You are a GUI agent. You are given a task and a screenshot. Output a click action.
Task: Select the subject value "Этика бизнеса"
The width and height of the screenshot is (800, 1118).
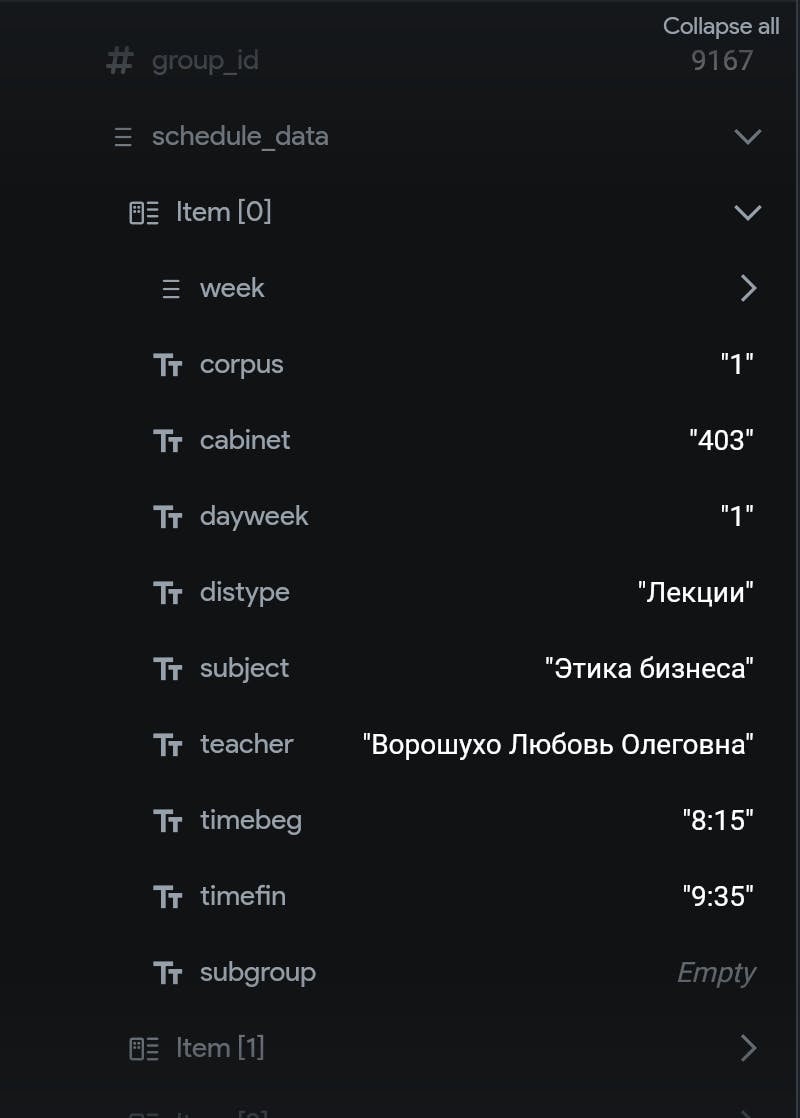(x=649, y=669)
